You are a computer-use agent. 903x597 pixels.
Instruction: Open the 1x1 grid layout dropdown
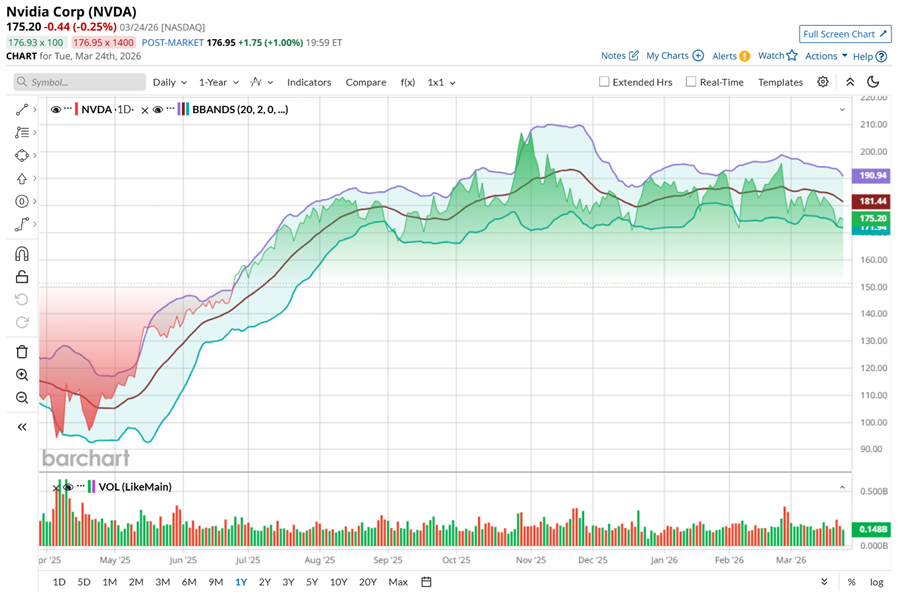point(441,82)
